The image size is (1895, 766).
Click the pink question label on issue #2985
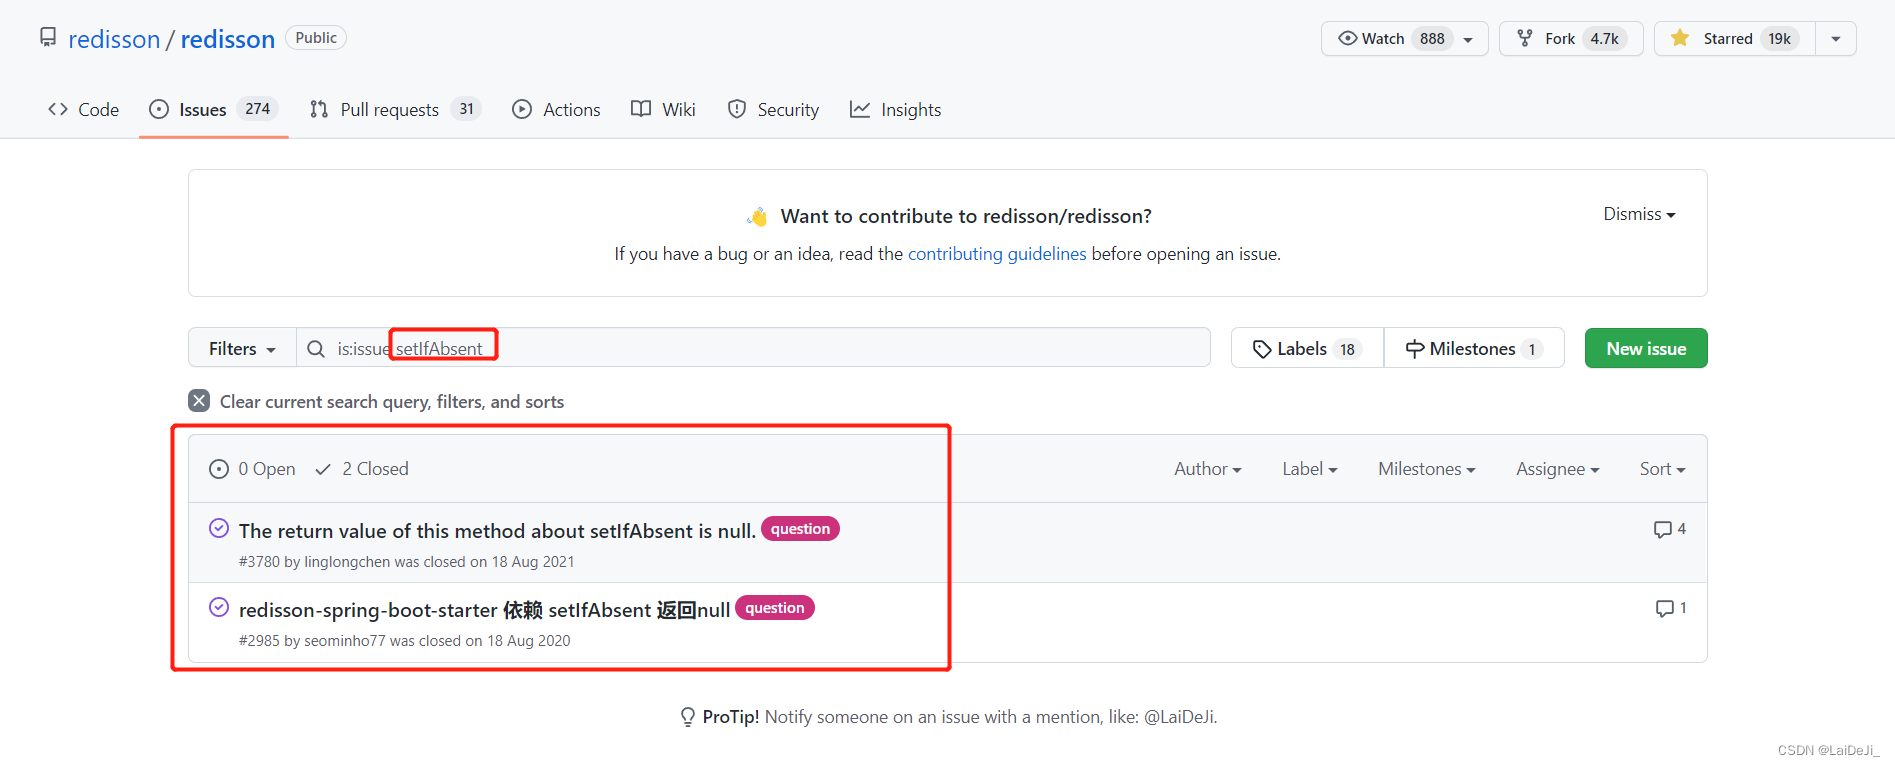pyautogui.click(x=774, y=608)
